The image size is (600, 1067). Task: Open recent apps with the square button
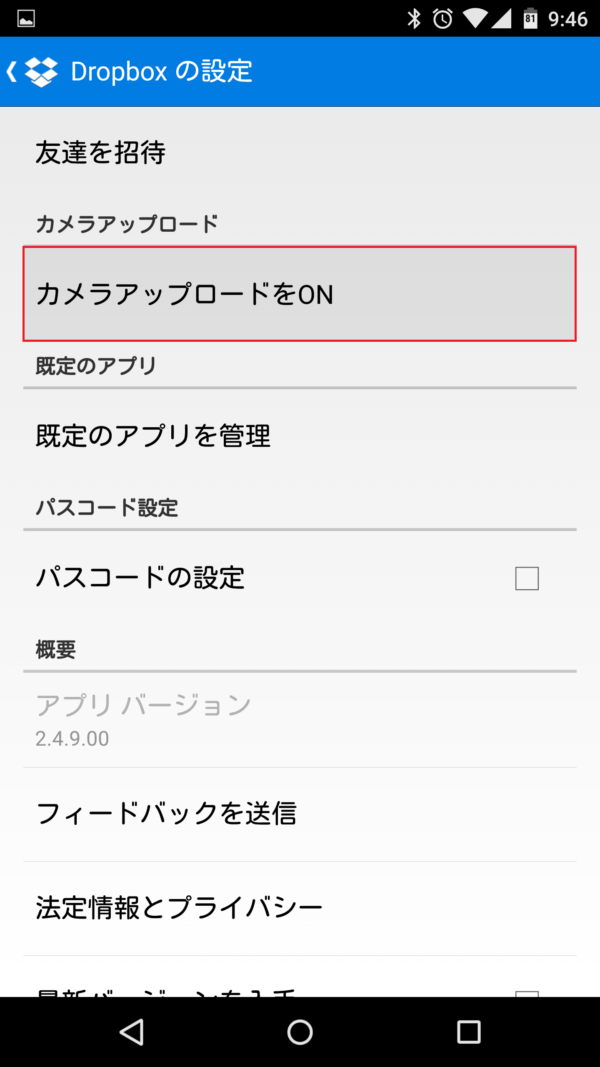pyautogui.click(x=469, y=1031)
